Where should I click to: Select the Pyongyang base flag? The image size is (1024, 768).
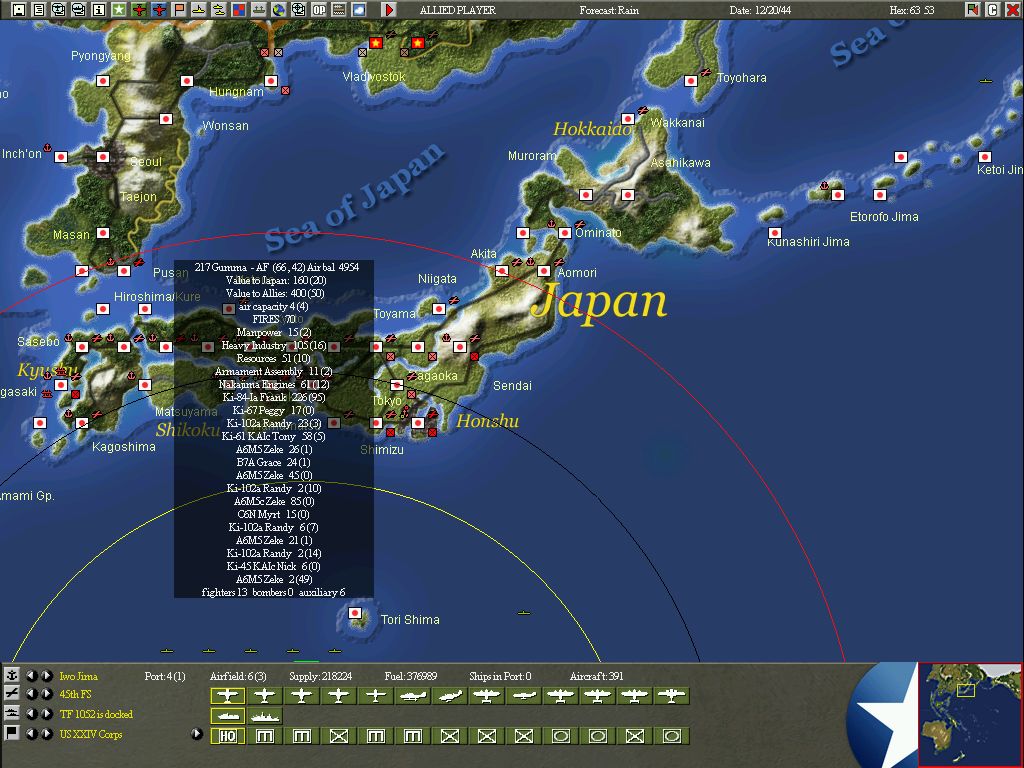103,81
